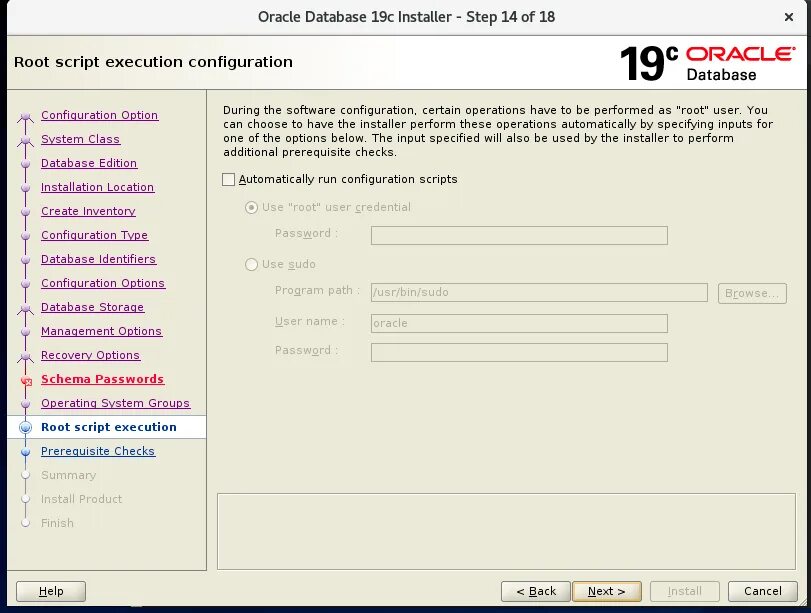This screenshot has width=811, height=613.
Task: Click the root Password input field
Action: [519, 235]
